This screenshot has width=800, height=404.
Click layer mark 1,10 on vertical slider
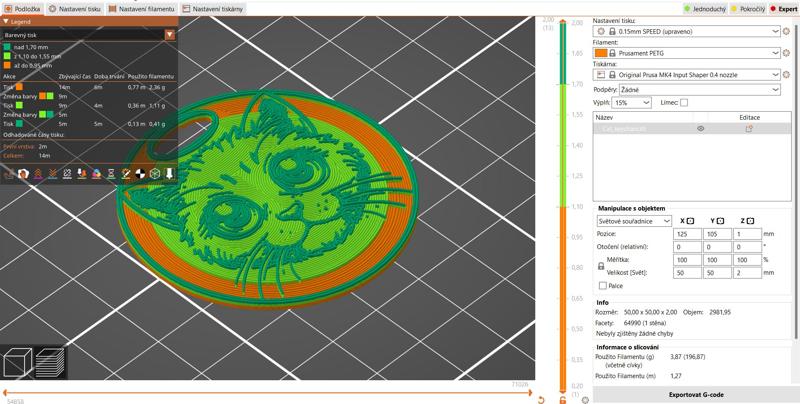click(x=578, y=207)
